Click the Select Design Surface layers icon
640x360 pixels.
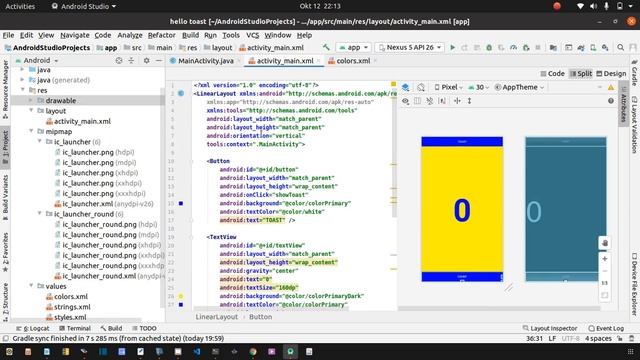coord(405,87)
